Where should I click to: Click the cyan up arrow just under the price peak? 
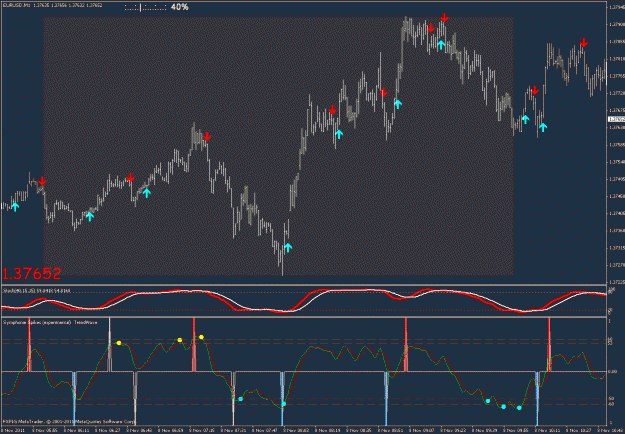point(440,45)
